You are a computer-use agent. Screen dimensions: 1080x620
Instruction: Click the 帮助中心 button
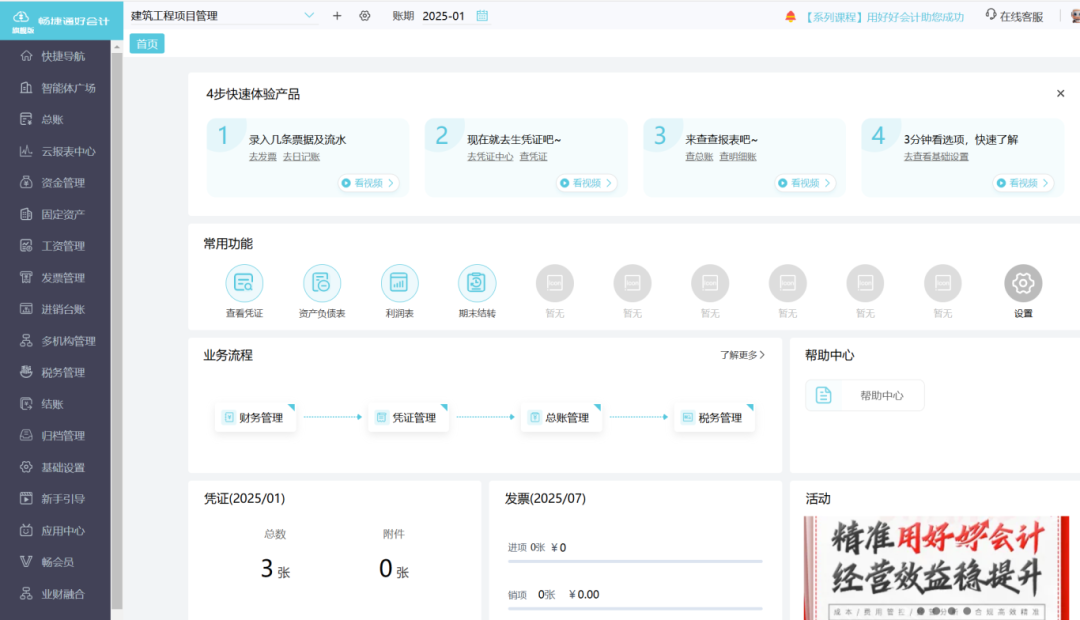pos(864,395)
